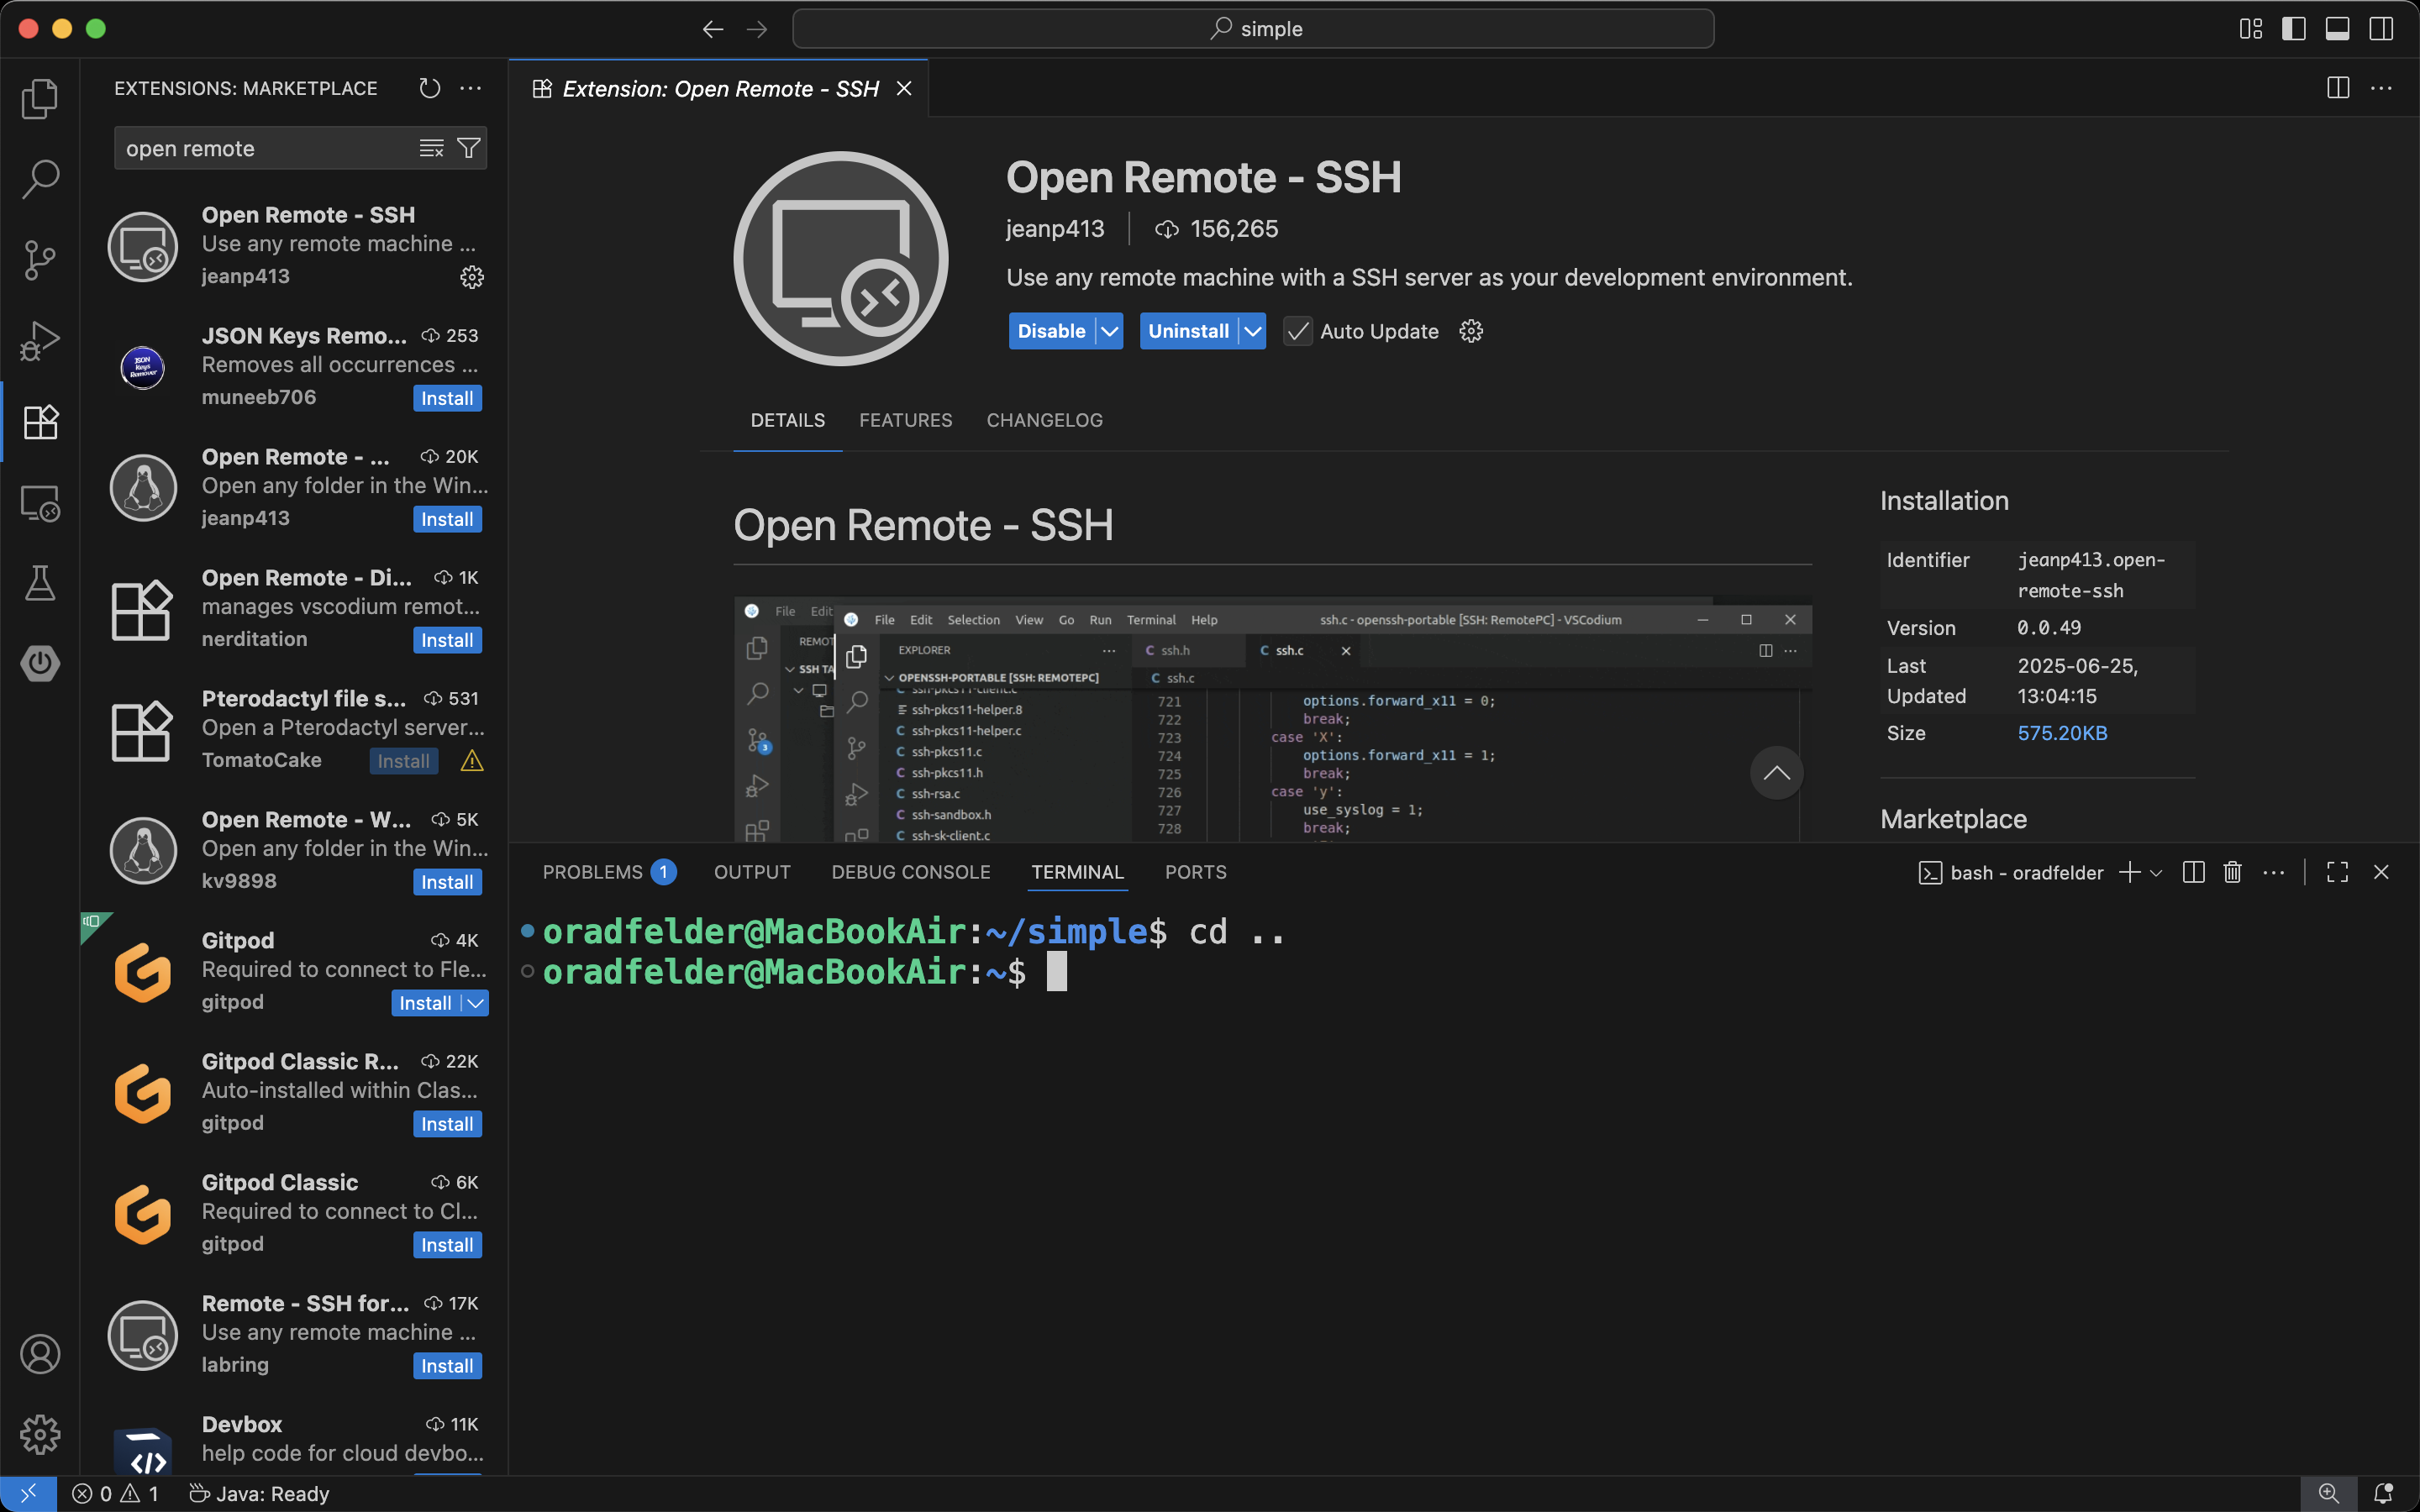The image size is (2420, 1512).
Task: Open the new terminal profile dropdown
Action: pos(2156,872)
